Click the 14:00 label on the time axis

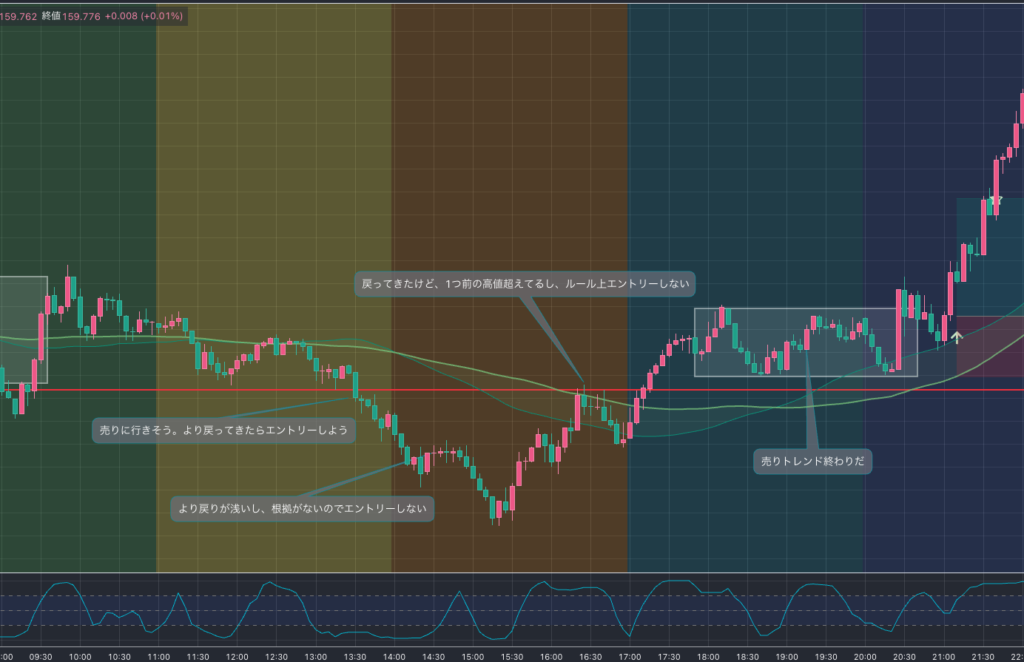(x=393, y=656)
